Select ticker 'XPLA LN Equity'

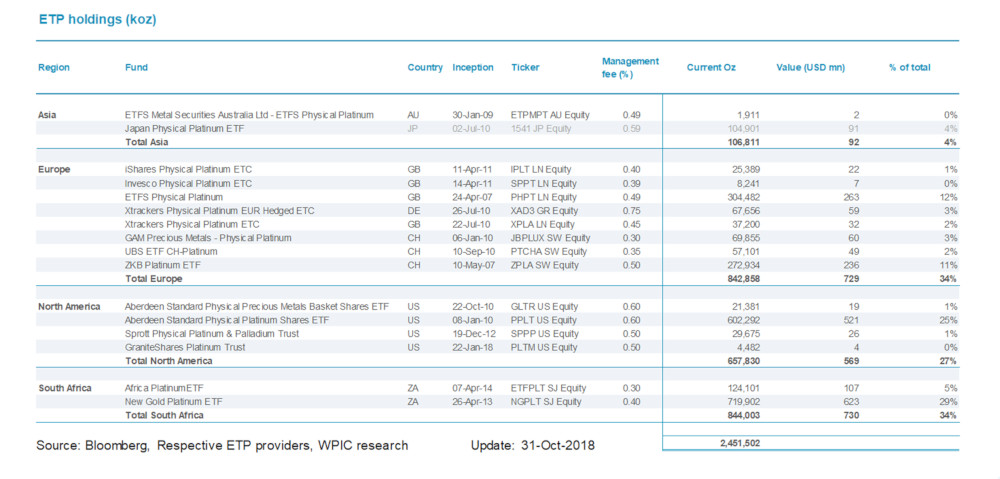click(x=543, y=225)
